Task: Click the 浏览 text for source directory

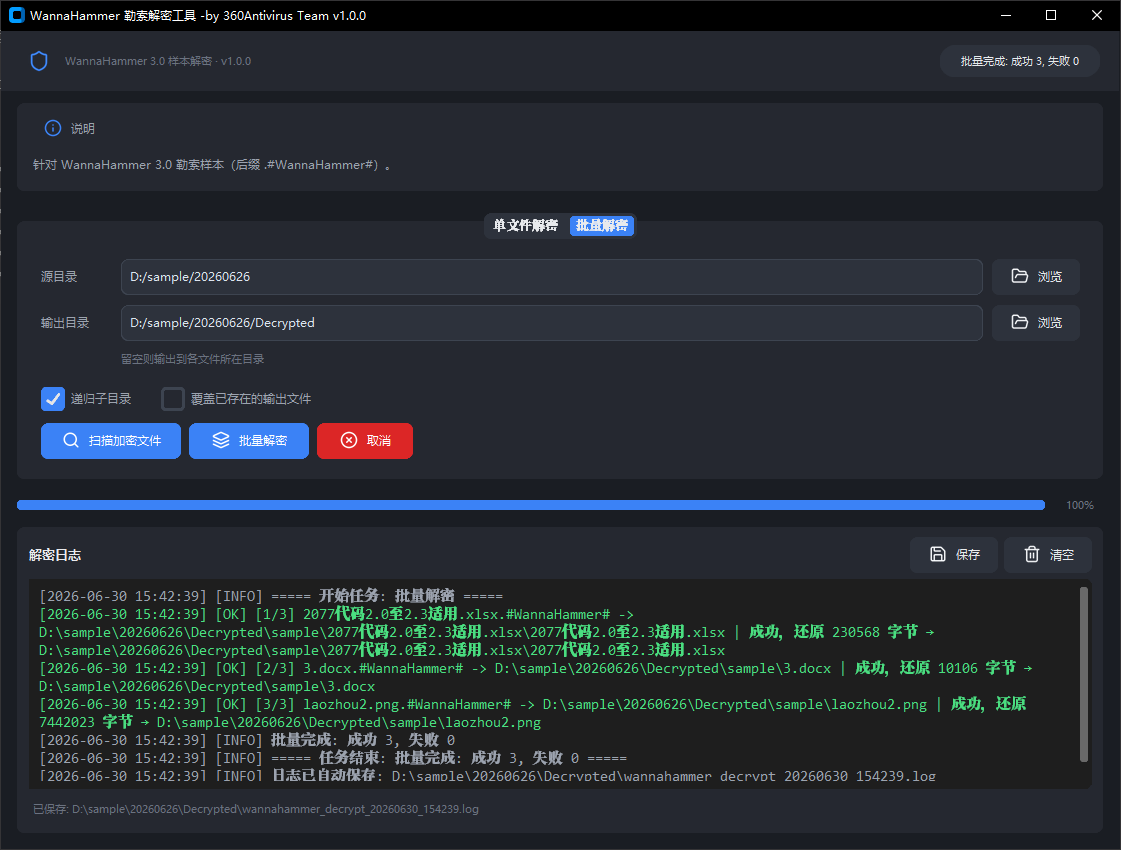Action: pyautogui.click(x=1050, y=277)
